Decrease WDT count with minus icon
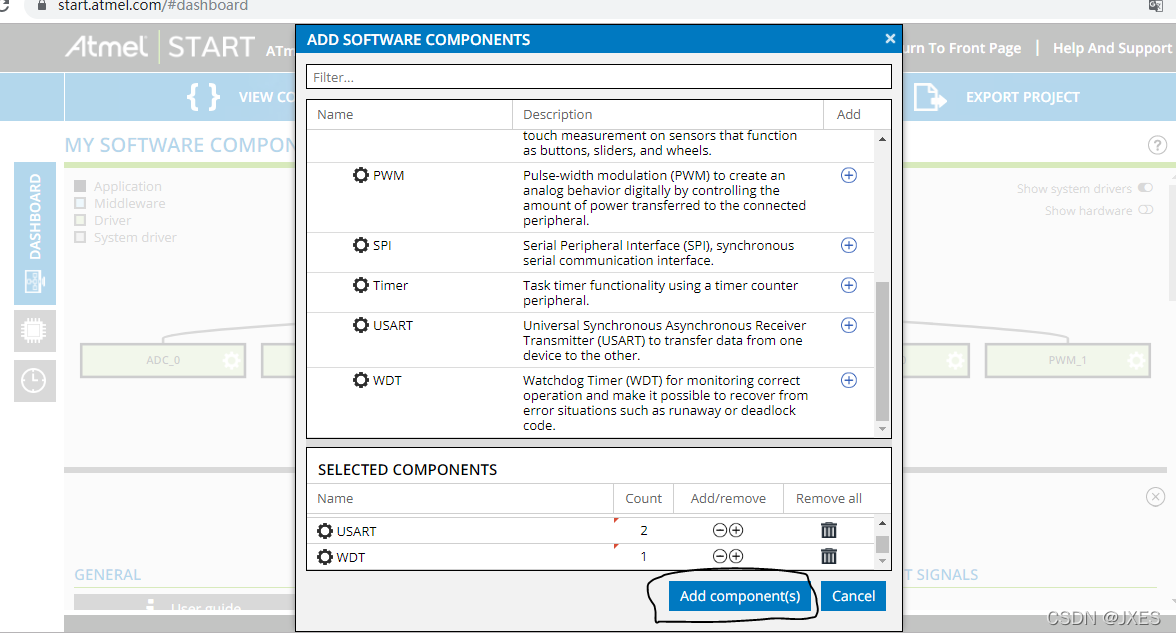 719,556
